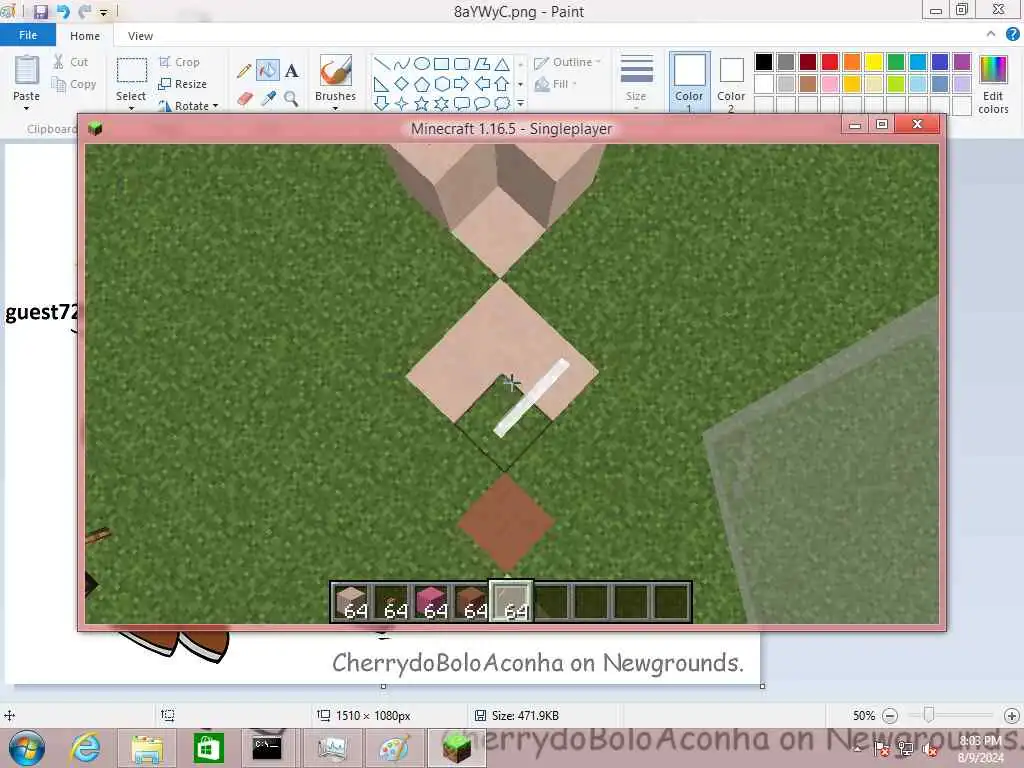The height and width of the screenshot is (768, 1024).
Task: Expand the Paste dropdown arrow
Action: 26,108
